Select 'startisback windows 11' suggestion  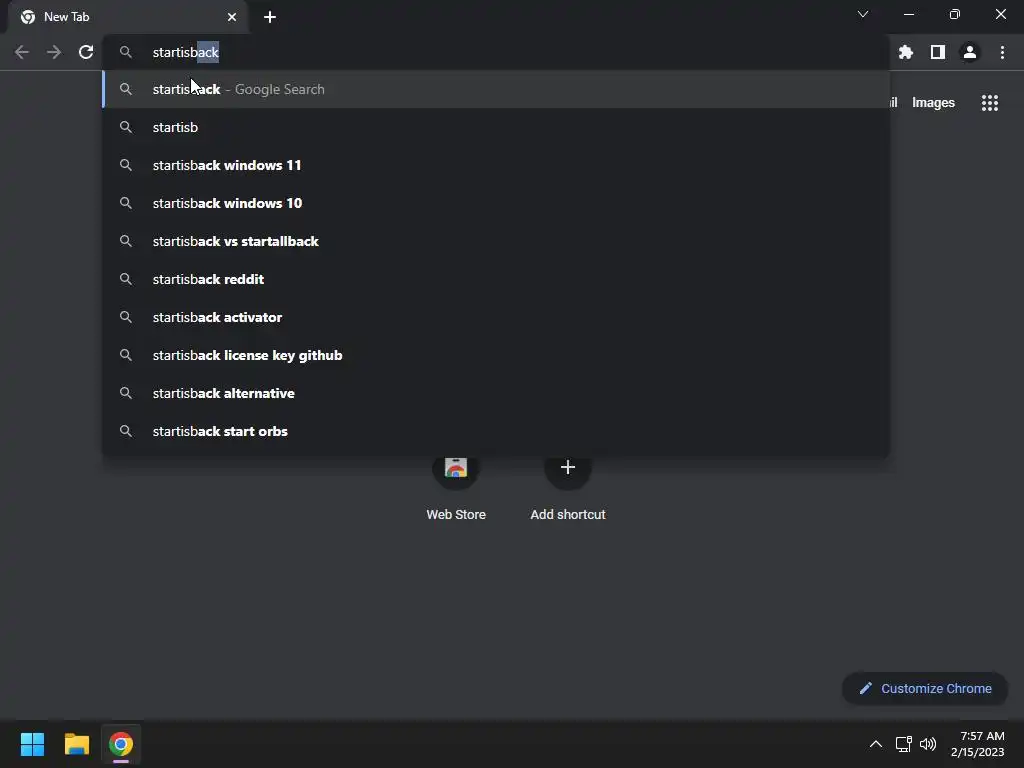(496, 165)
